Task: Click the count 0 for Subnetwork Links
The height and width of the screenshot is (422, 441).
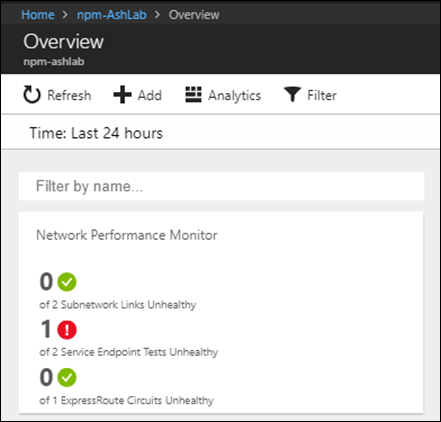Action: 46,282
